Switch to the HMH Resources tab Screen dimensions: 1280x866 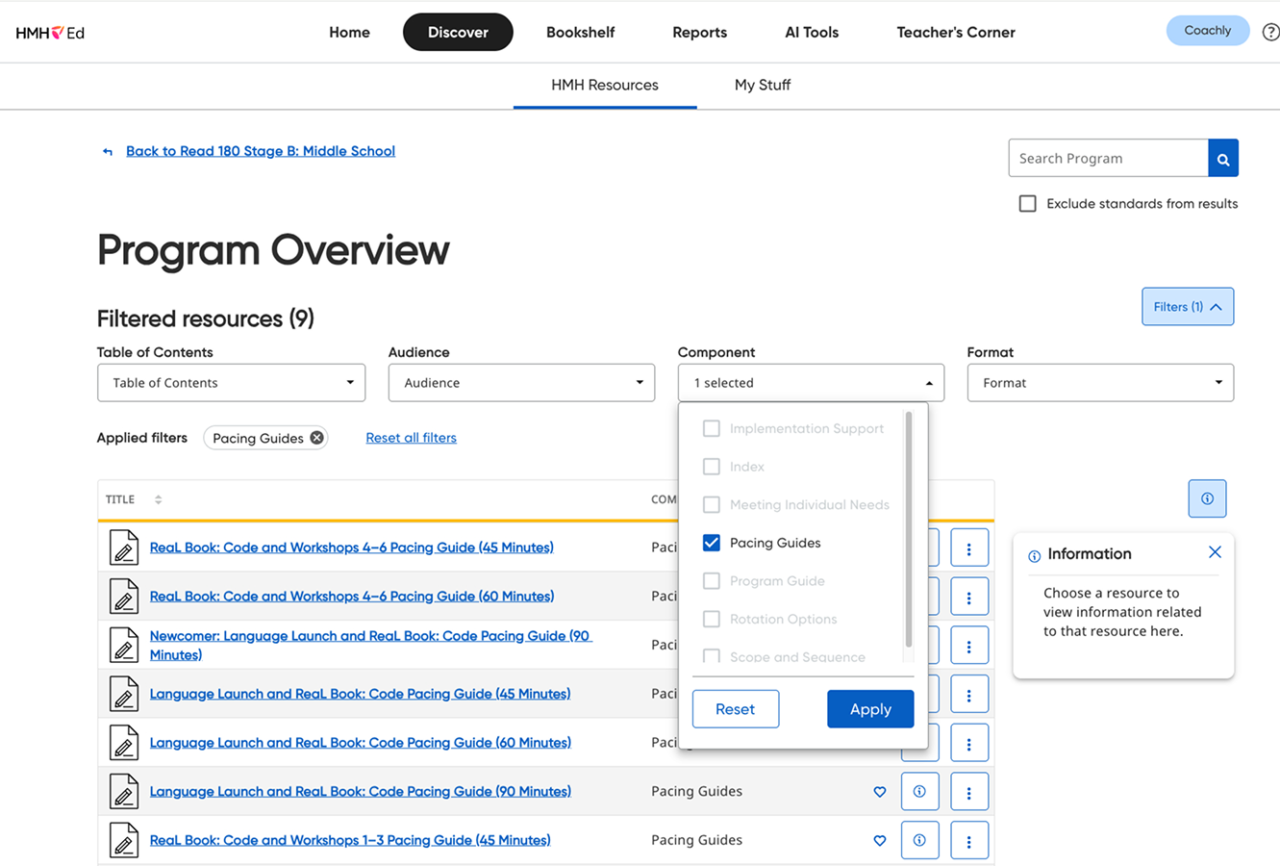point(605,85)
